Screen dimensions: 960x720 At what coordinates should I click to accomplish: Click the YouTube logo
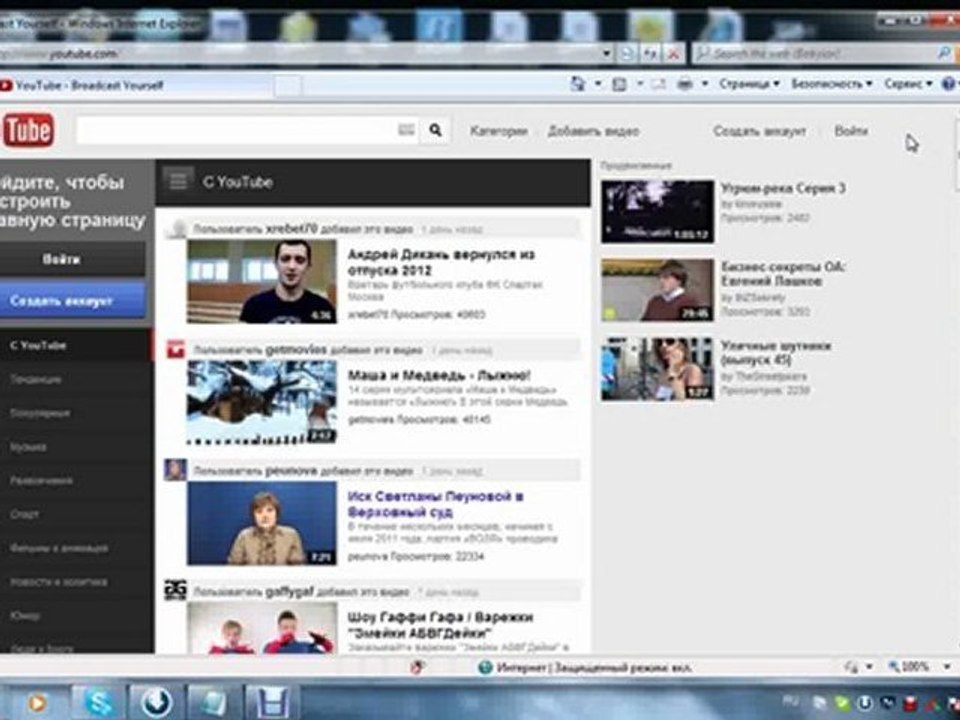click(27, 130)
